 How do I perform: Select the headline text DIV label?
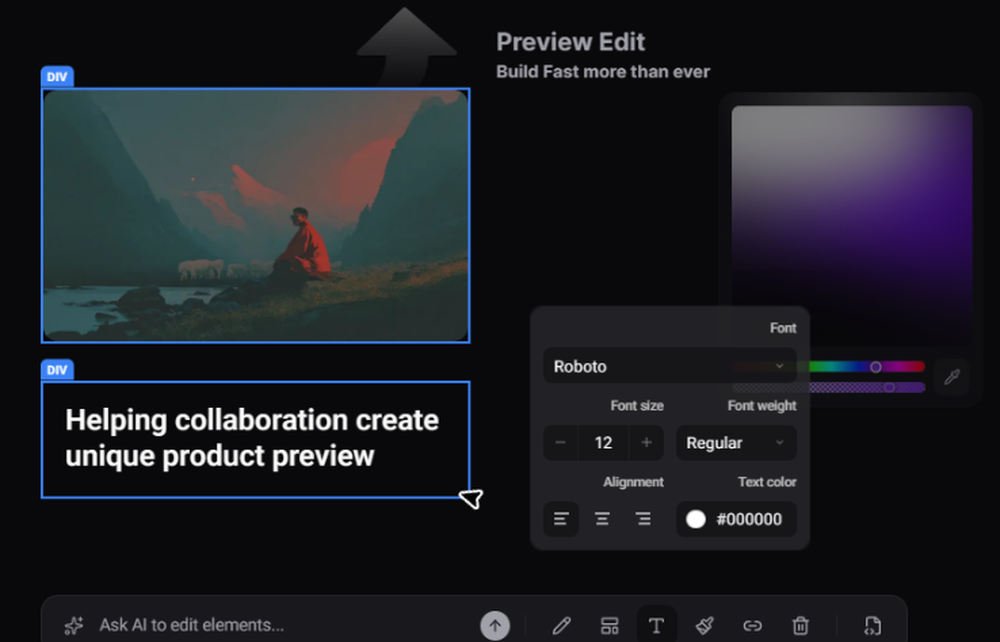click(57, 369)
